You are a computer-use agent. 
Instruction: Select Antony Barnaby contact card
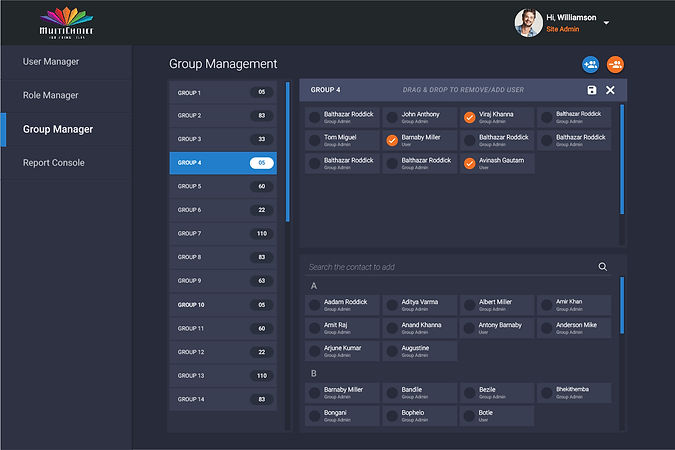click(497, 328)
